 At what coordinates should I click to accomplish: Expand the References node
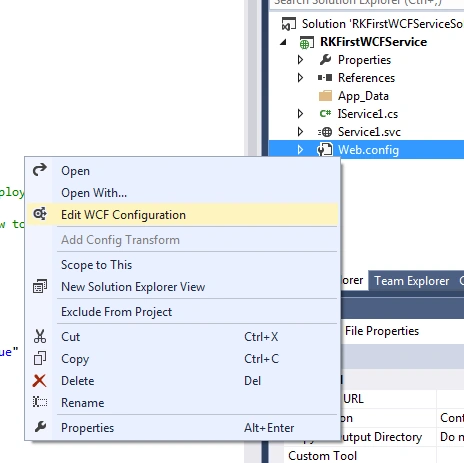point(300,78)
